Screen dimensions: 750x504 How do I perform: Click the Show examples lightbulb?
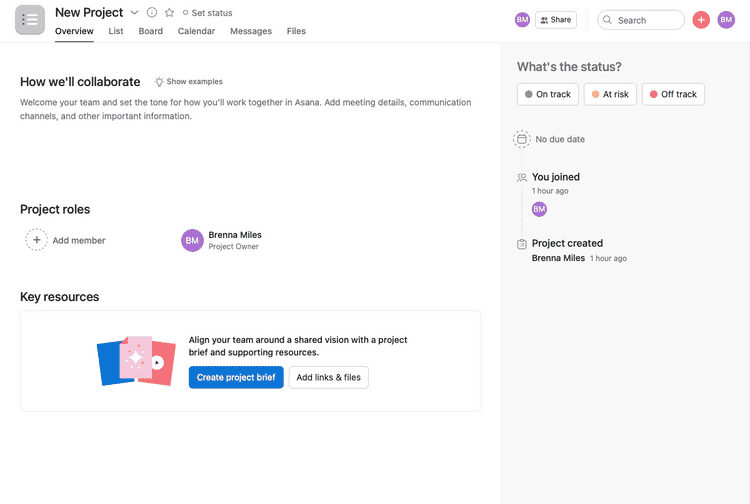pyautogui.click(x=159, y=82)
